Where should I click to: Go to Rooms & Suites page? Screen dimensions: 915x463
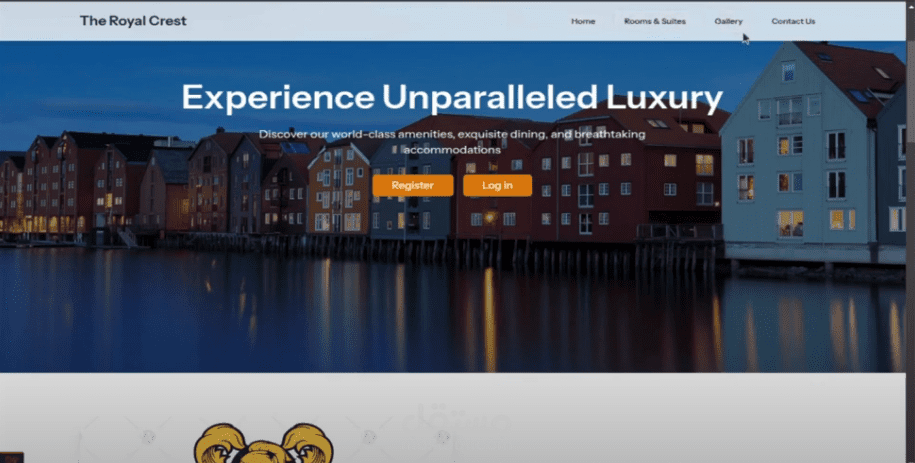click(x=655, y=21)
